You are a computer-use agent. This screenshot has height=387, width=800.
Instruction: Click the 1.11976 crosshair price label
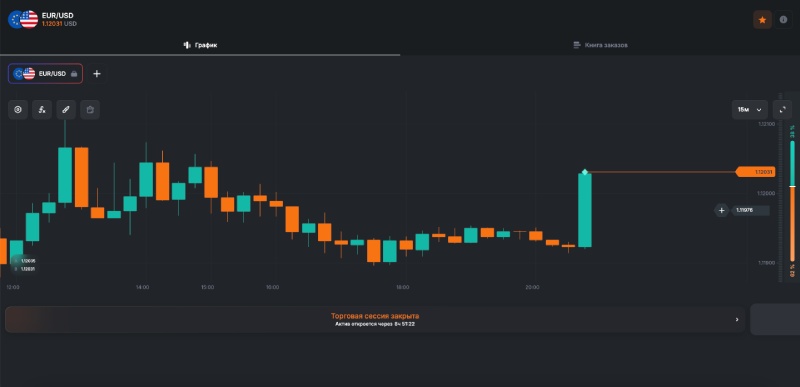pyautogui.click(x=750, y=210)
